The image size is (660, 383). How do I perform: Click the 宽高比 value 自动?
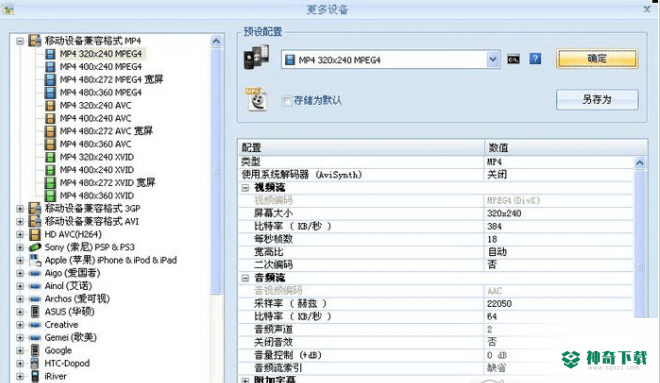497,252
